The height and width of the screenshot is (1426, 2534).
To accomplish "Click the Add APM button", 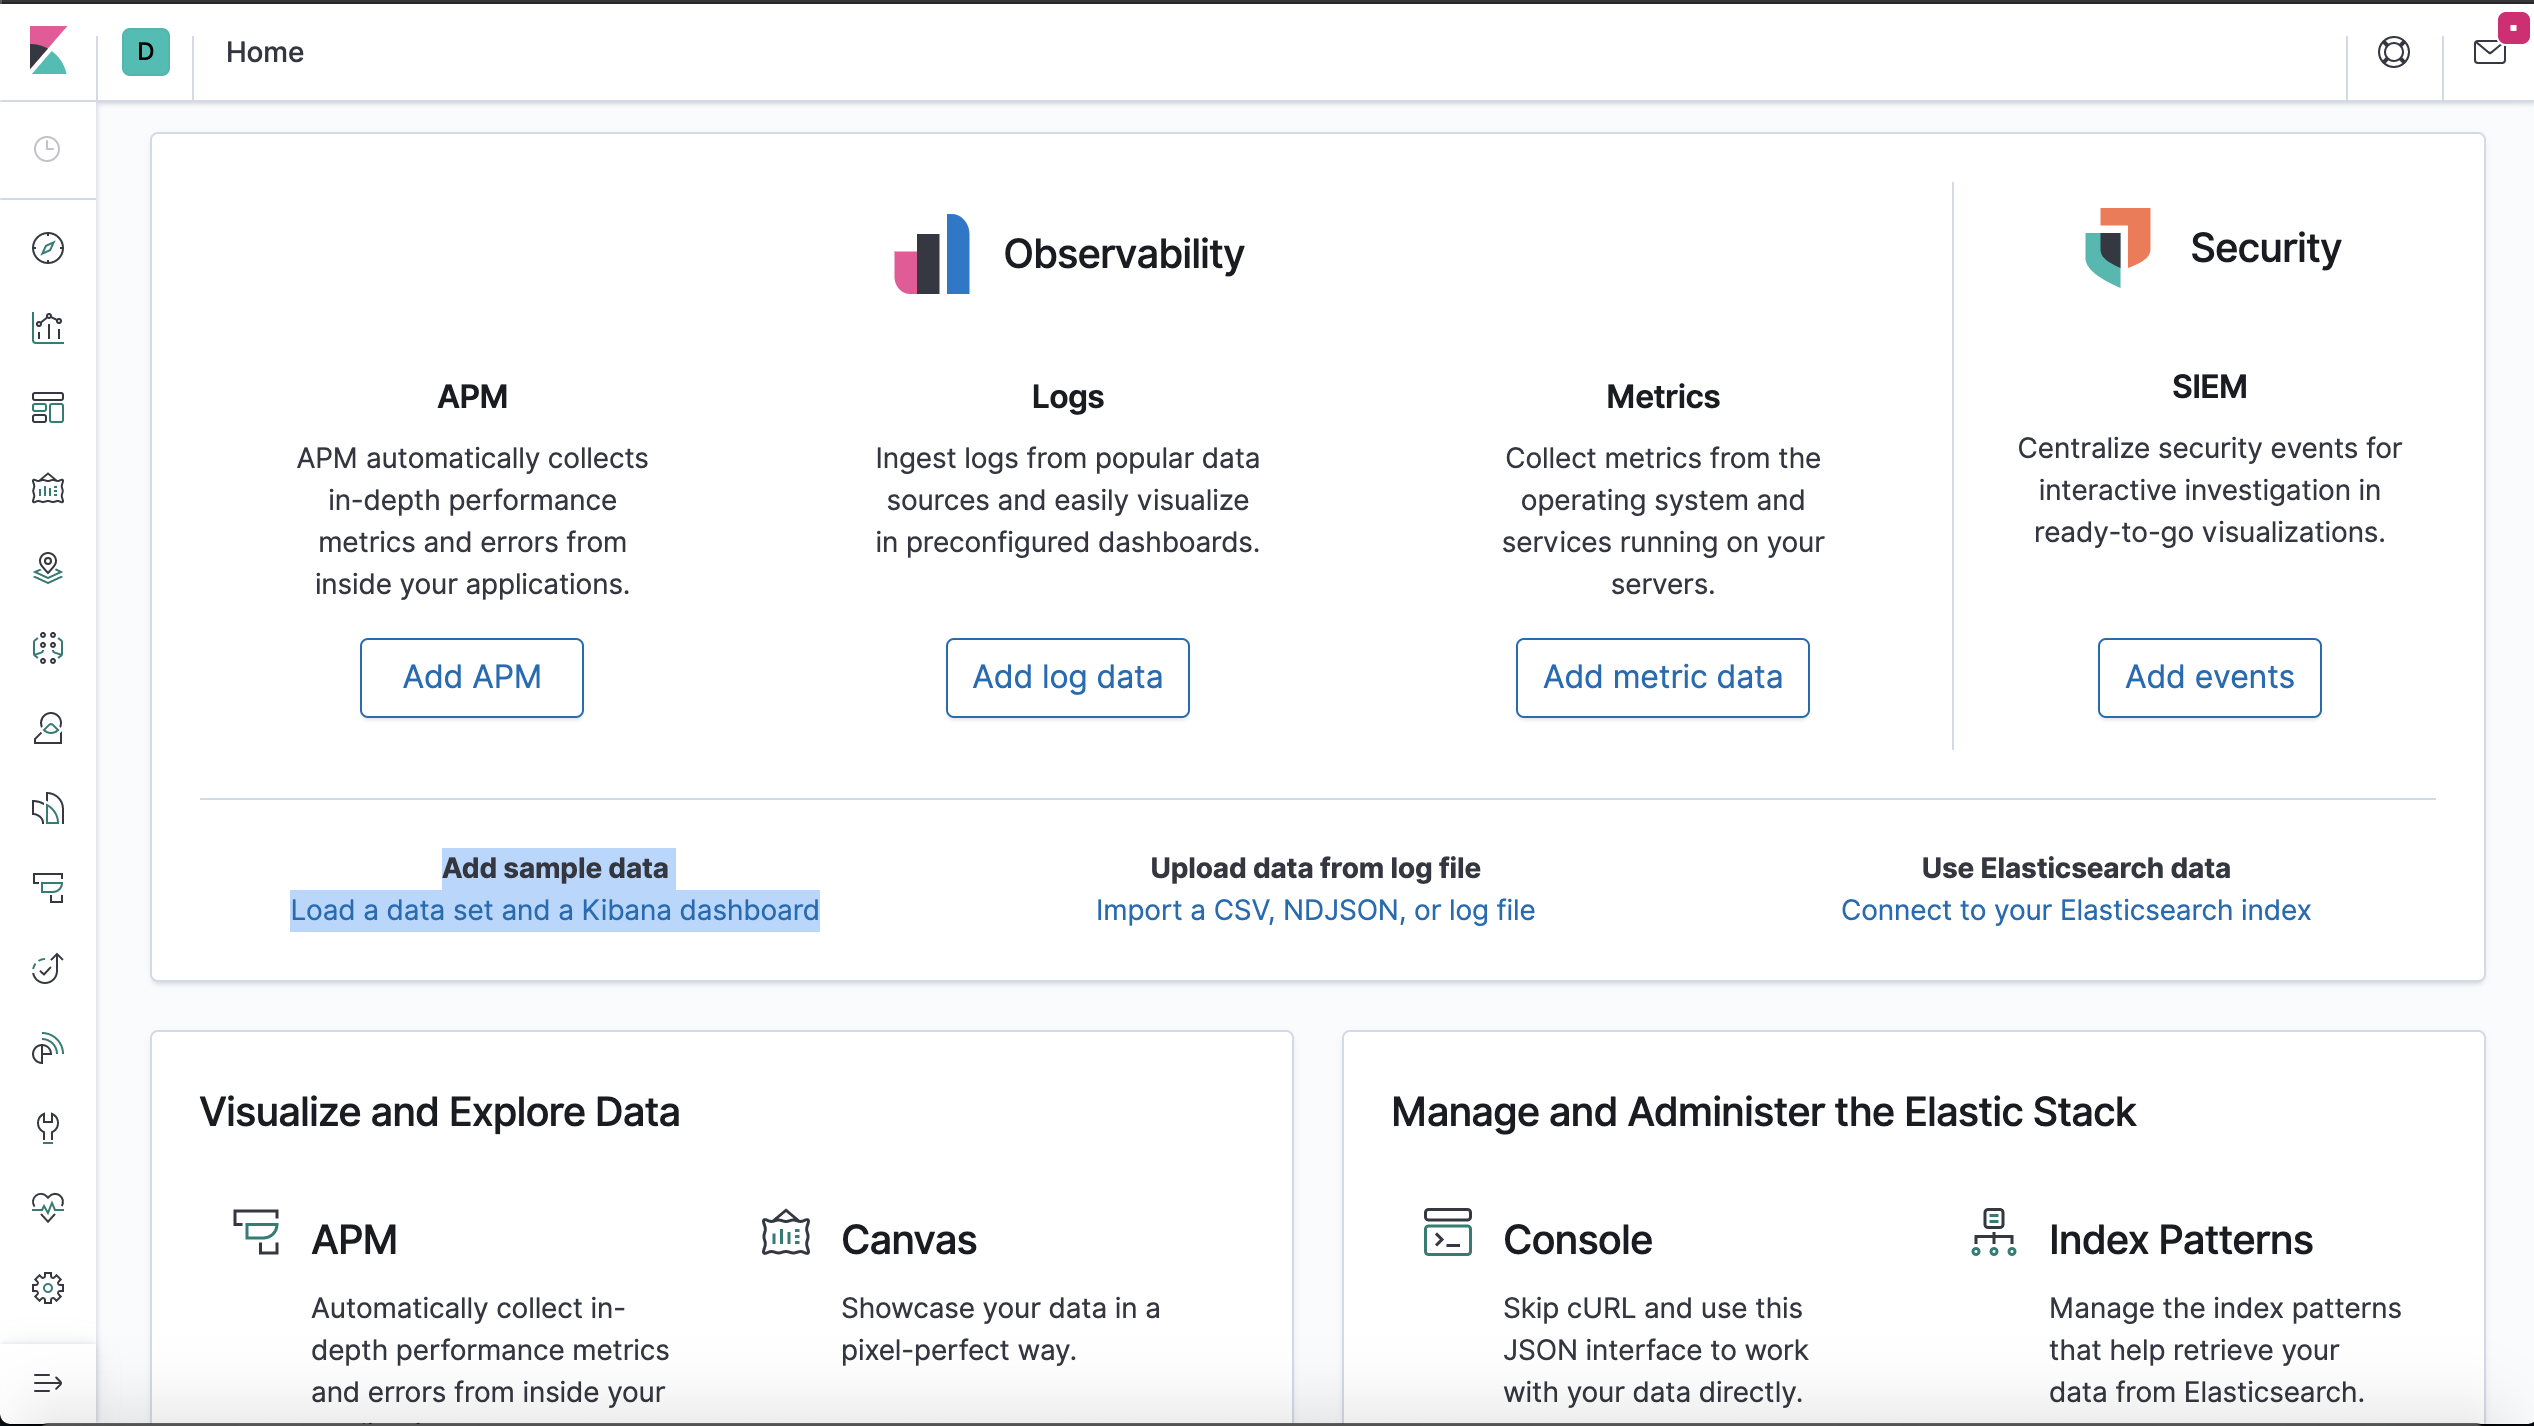I will click(472, 677).
